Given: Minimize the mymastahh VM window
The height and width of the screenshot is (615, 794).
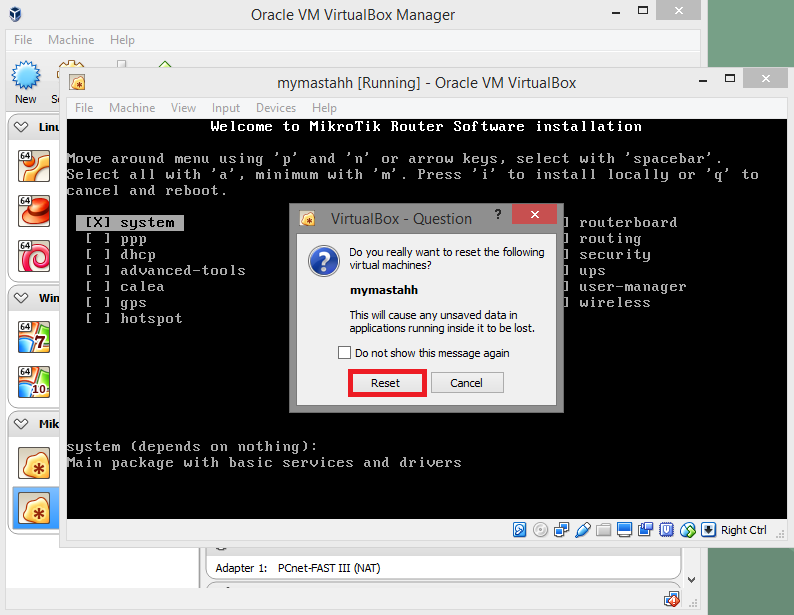Looking at the screenshot, I should tap(703, 80).
